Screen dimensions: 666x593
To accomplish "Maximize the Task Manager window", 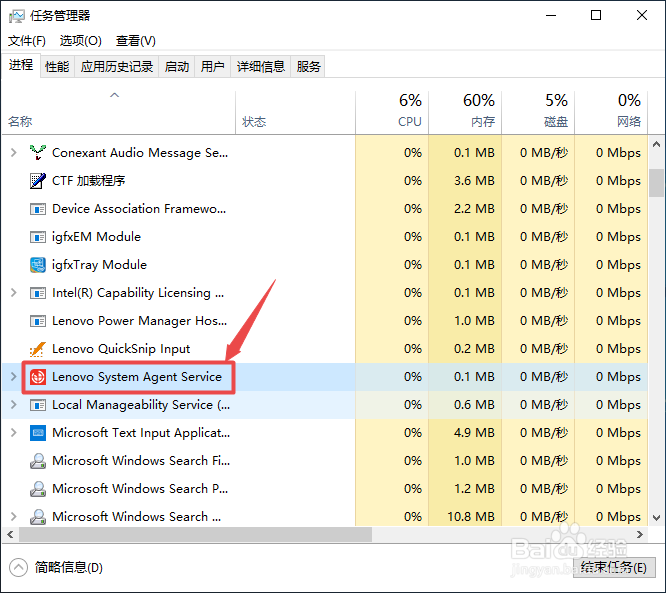I will 596,16.
